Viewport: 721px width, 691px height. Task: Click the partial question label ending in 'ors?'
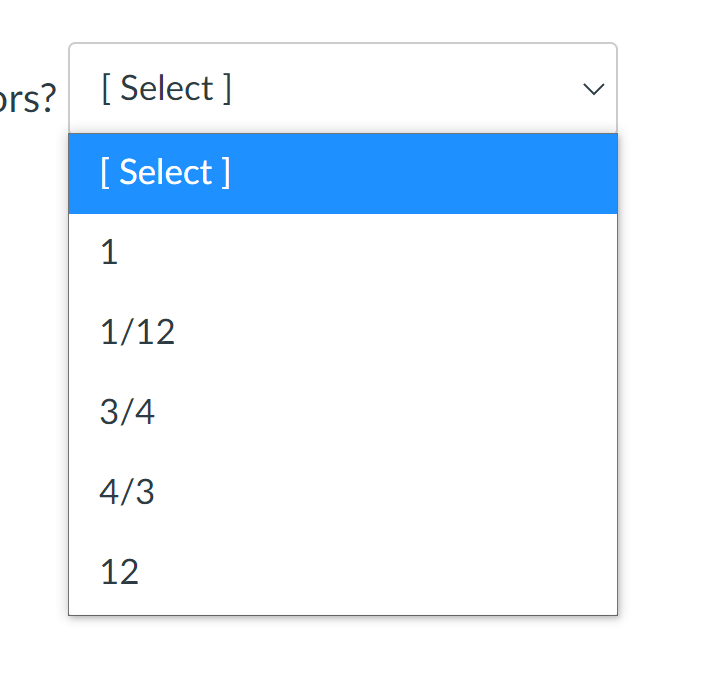(x=28, y=100)
